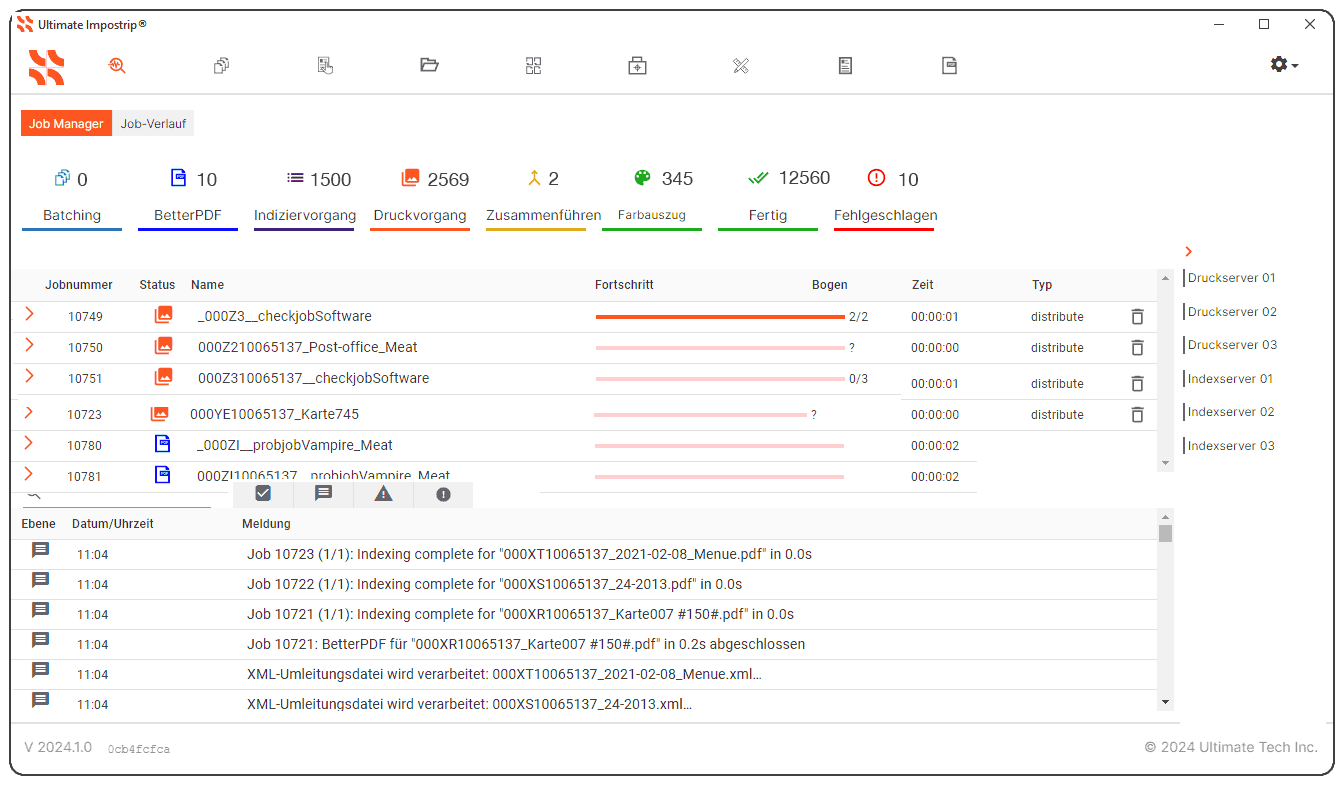Open the toolbox icon in the toolbar
This screenshot has height=785, width=1344.
click(x=637, y=65)
